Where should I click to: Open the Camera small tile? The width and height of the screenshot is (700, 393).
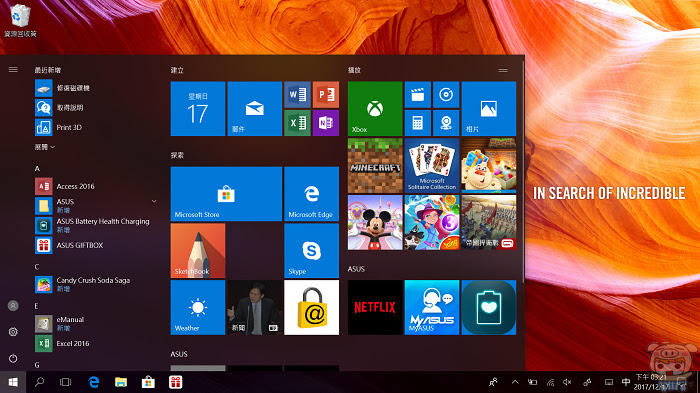coord(446,122)
